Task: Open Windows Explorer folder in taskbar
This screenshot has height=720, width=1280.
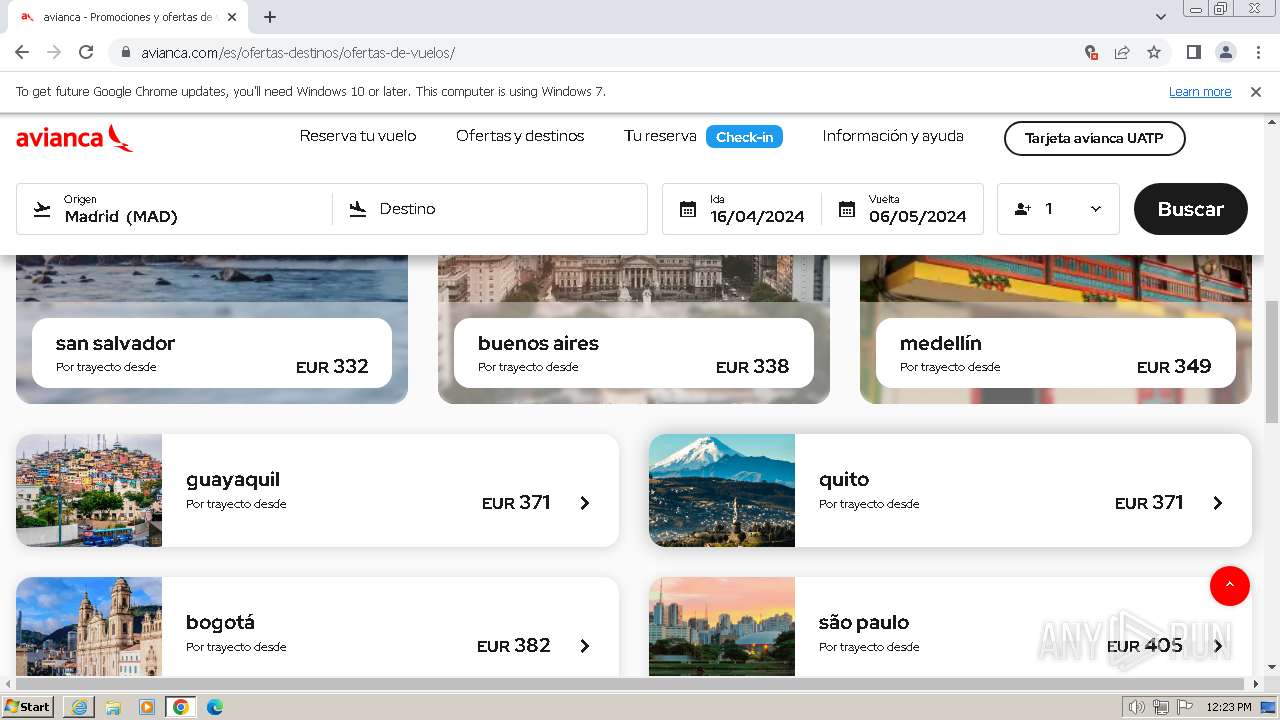Action: click(113, 707)
